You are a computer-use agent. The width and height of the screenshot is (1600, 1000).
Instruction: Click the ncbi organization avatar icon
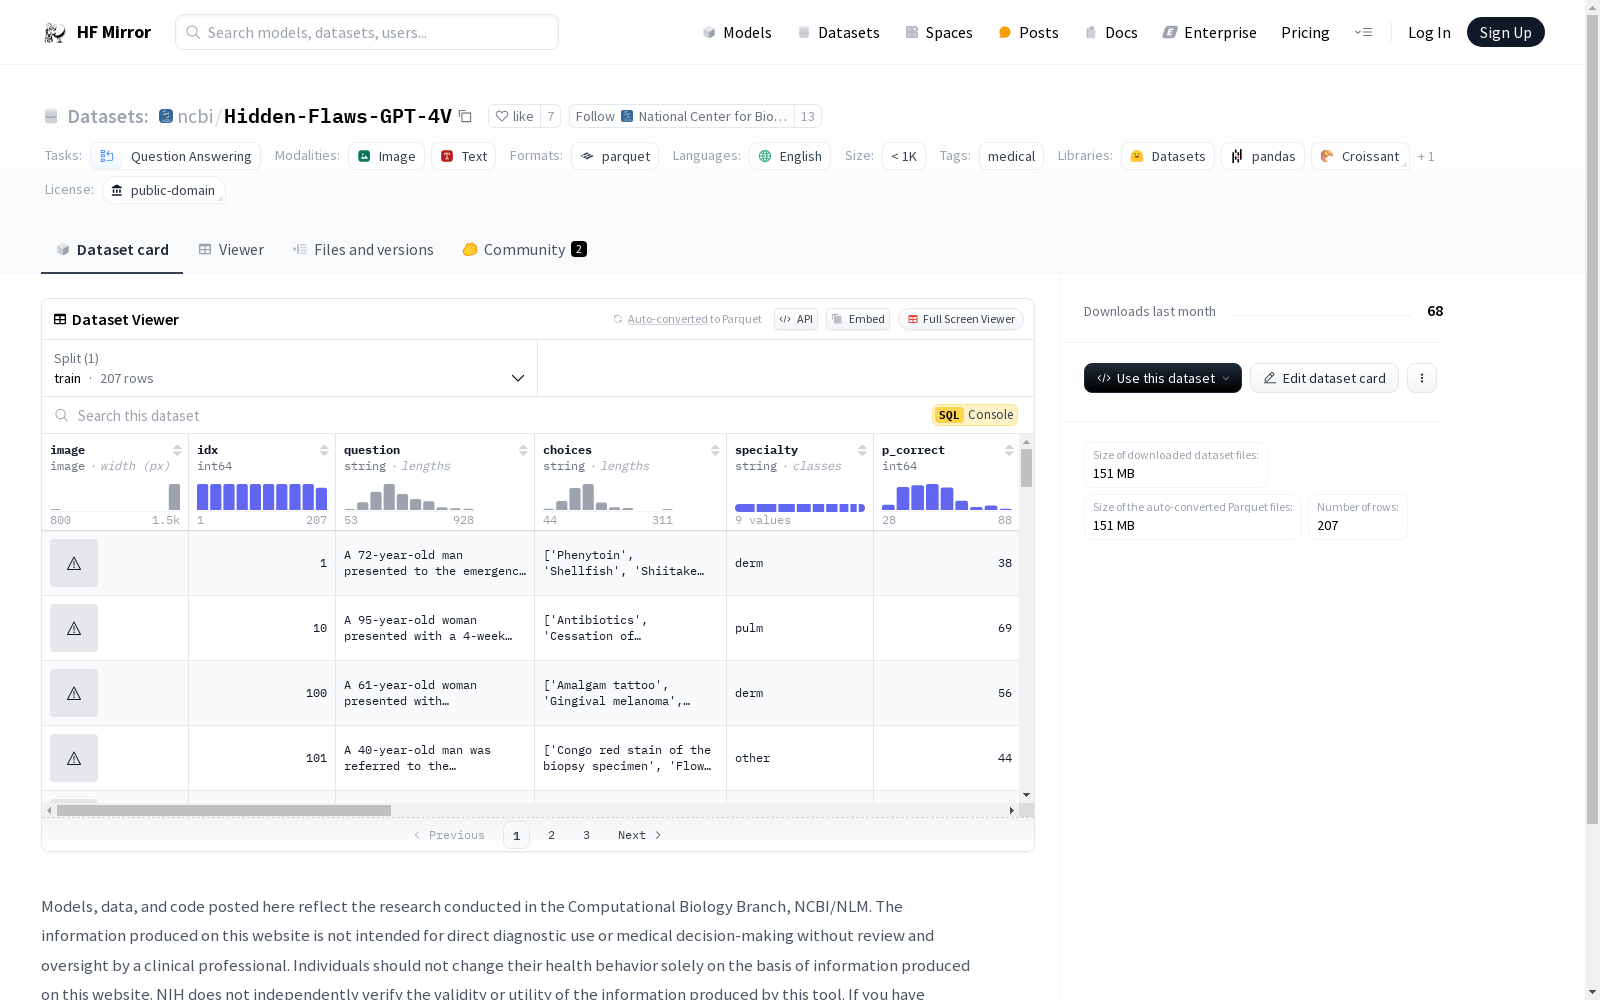(x=166, y=116)
